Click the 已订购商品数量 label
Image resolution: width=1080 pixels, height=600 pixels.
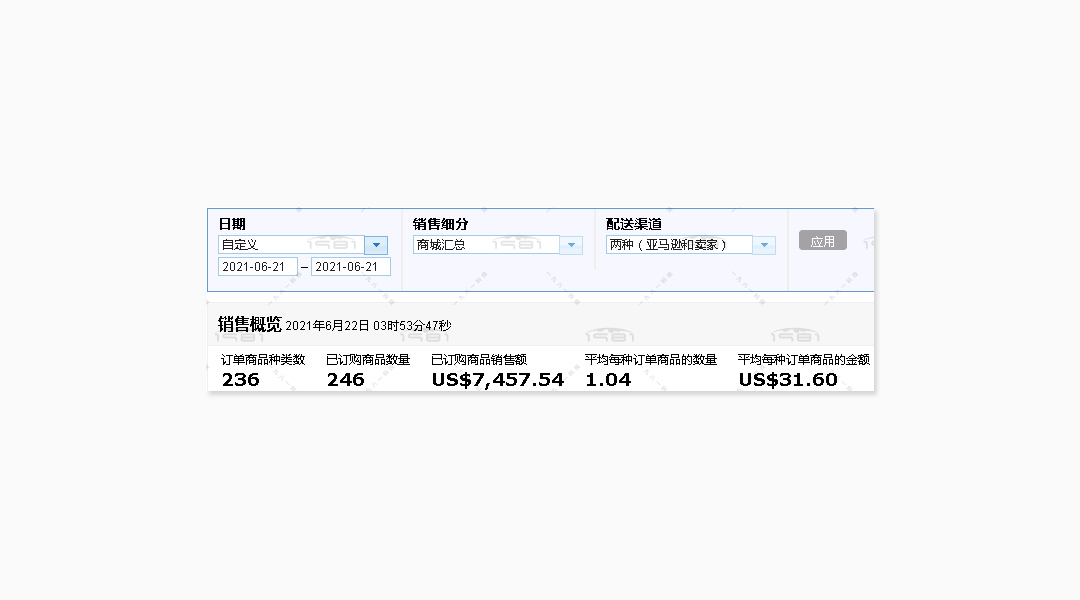368,360
